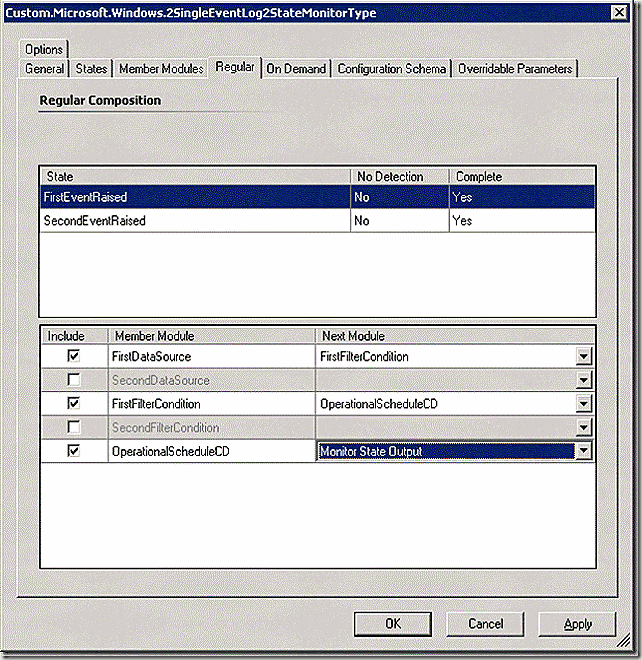Click the State column header
Screen dimensions: 642x660
tap(195, 176)
